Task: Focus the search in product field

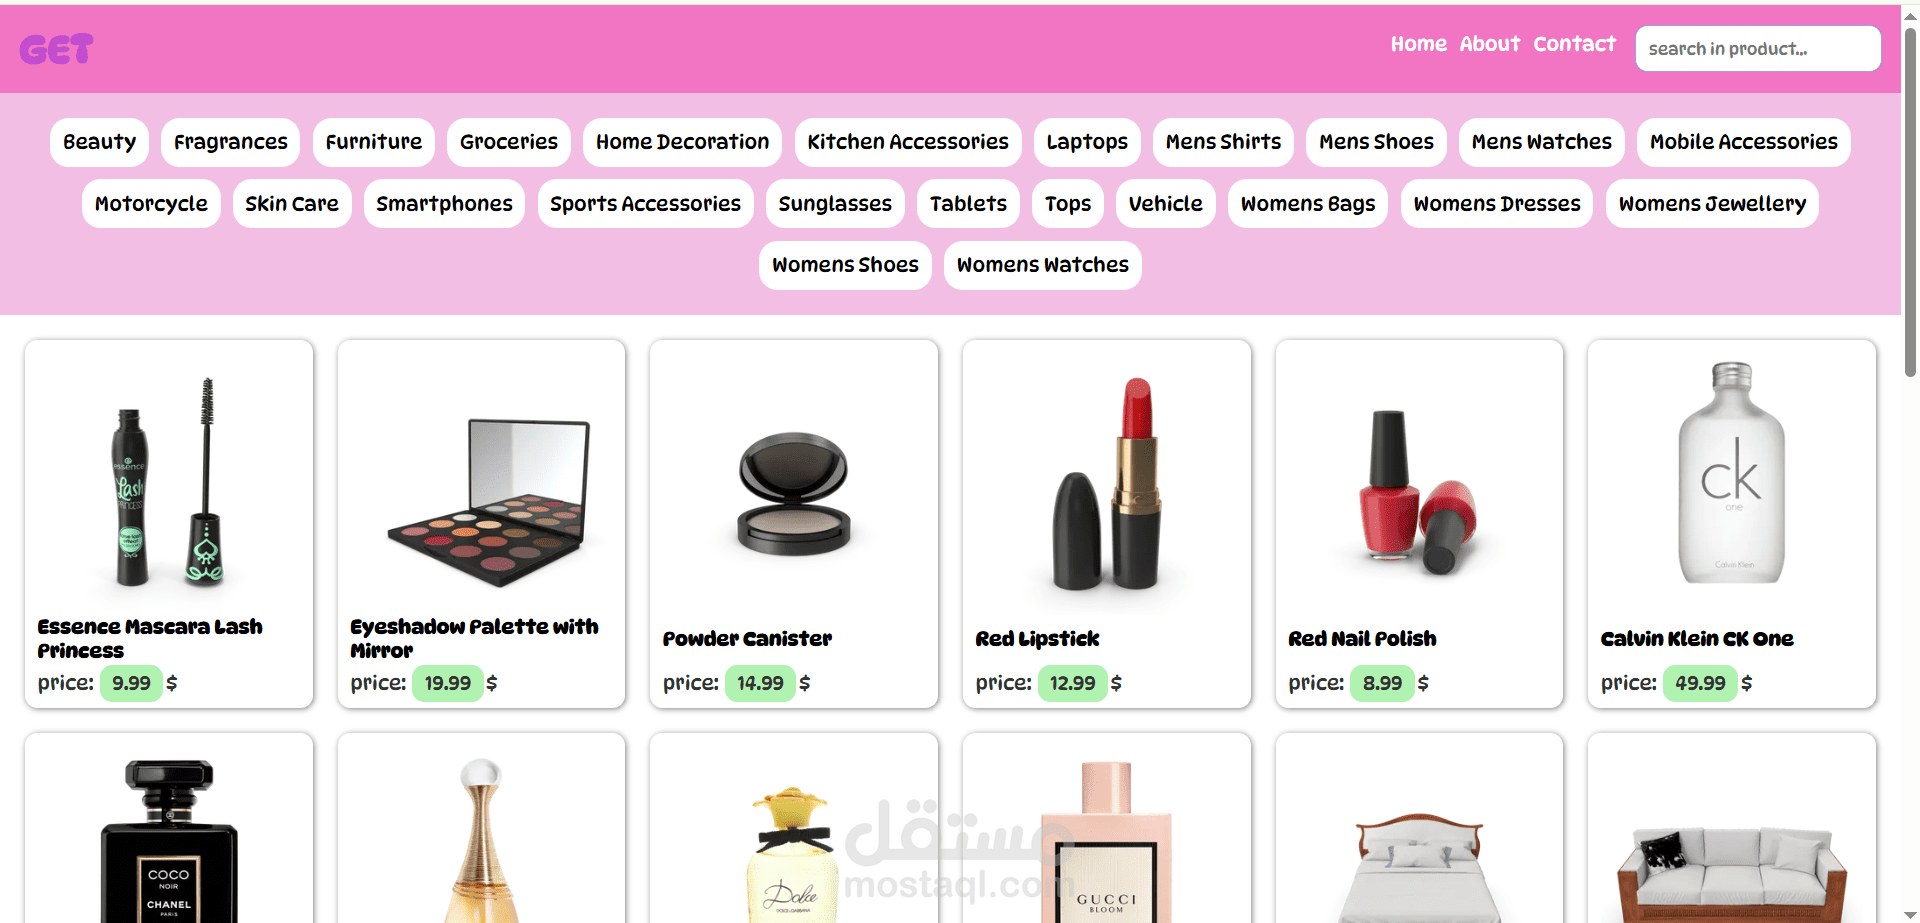Action: pos(1757,49)
